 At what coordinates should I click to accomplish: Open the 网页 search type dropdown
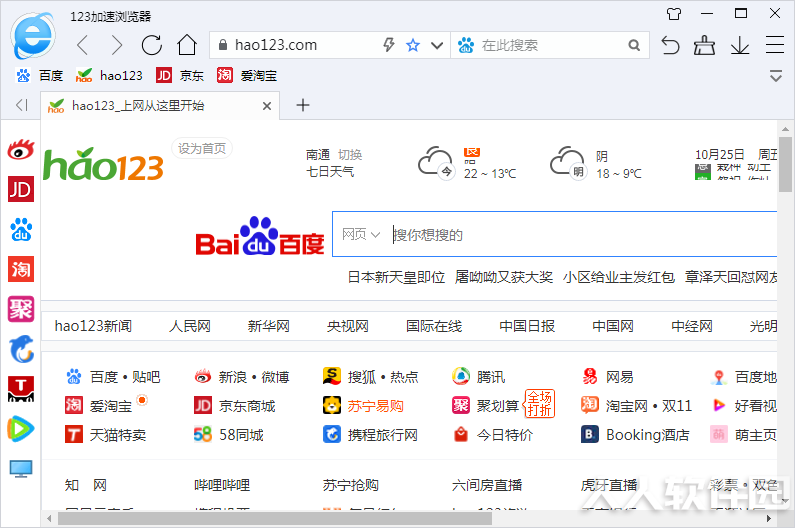pos(360,234)
